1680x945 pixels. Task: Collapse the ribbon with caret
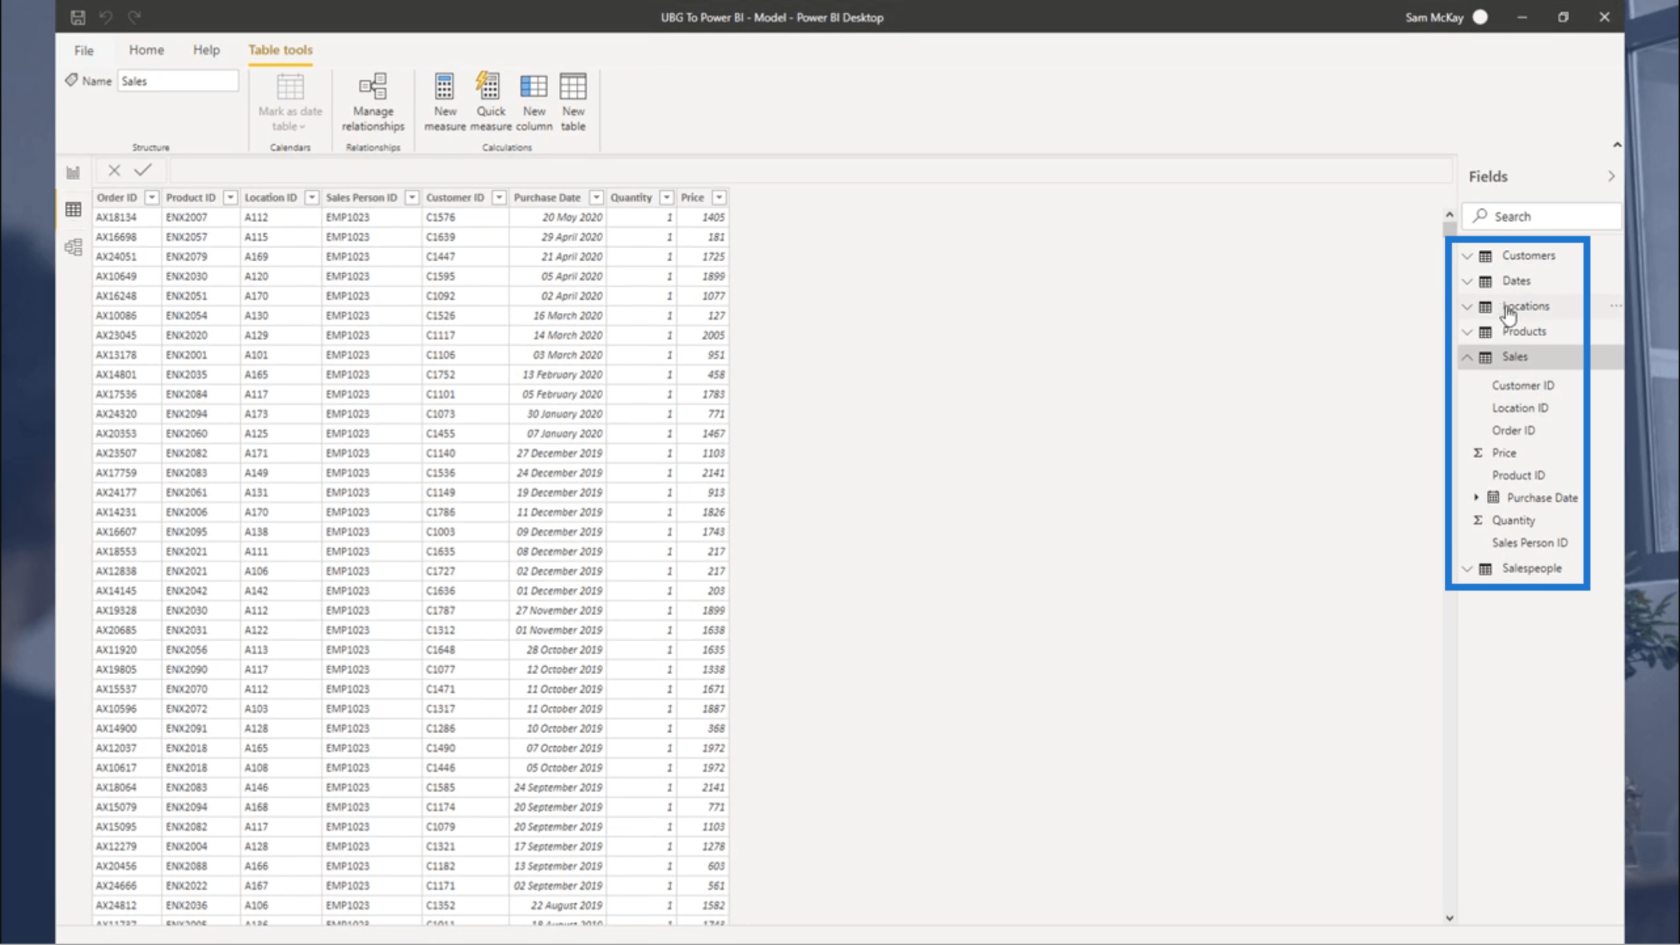(x=1617, y=145)
